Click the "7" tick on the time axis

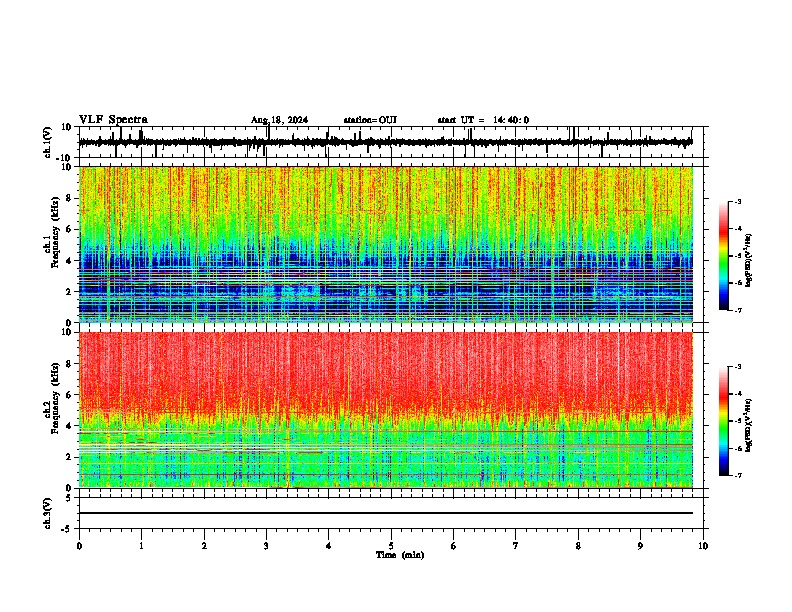[x=516, y=546]
